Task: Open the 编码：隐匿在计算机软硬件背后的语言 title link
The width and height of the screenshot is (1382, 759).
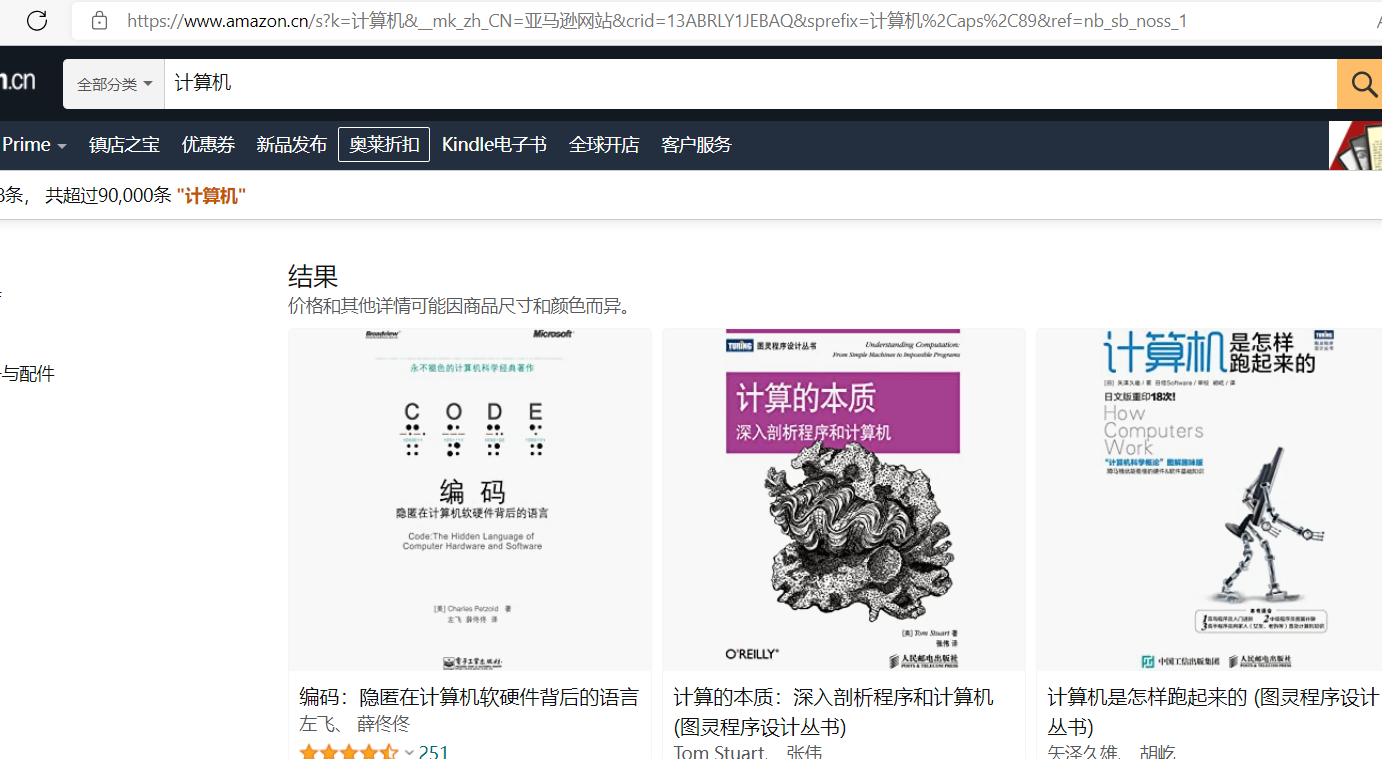Action: [469, 697]
